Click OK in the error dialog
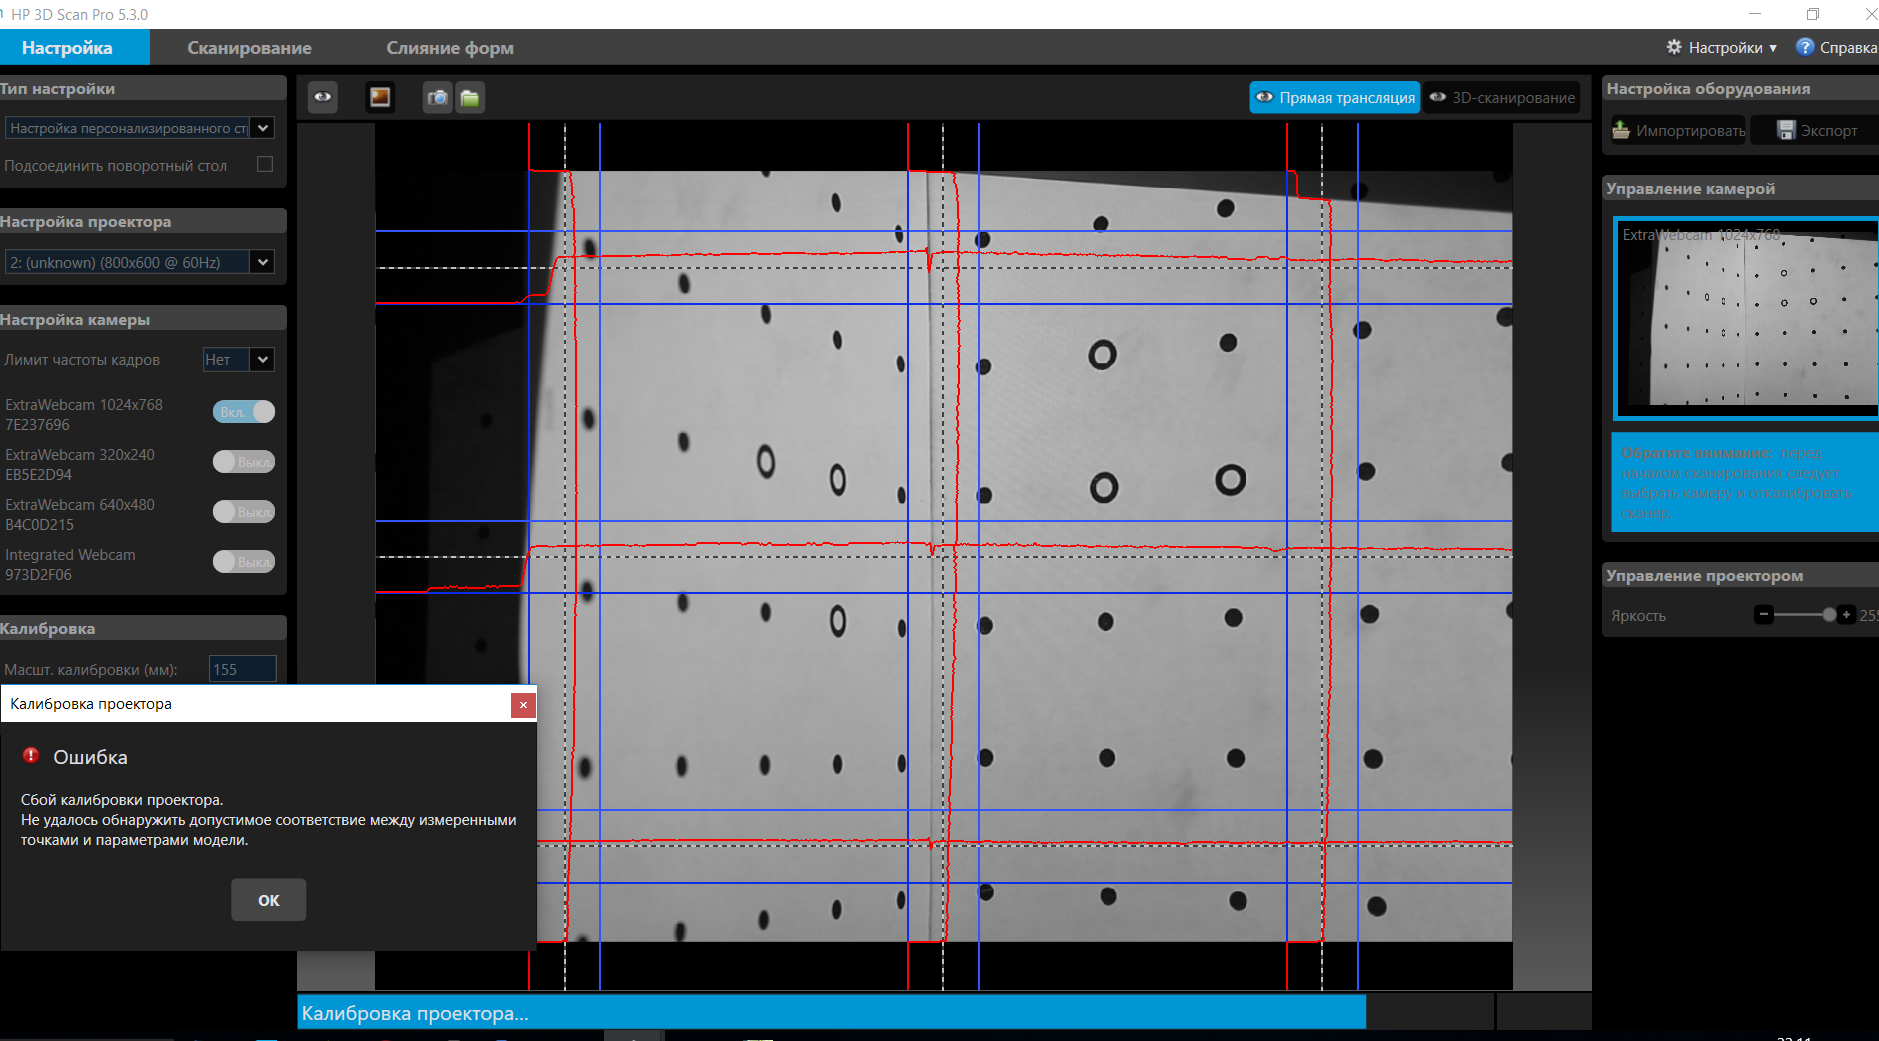Image resolution: width=1879 pixels, height=1041 pixels. [269, 900]
